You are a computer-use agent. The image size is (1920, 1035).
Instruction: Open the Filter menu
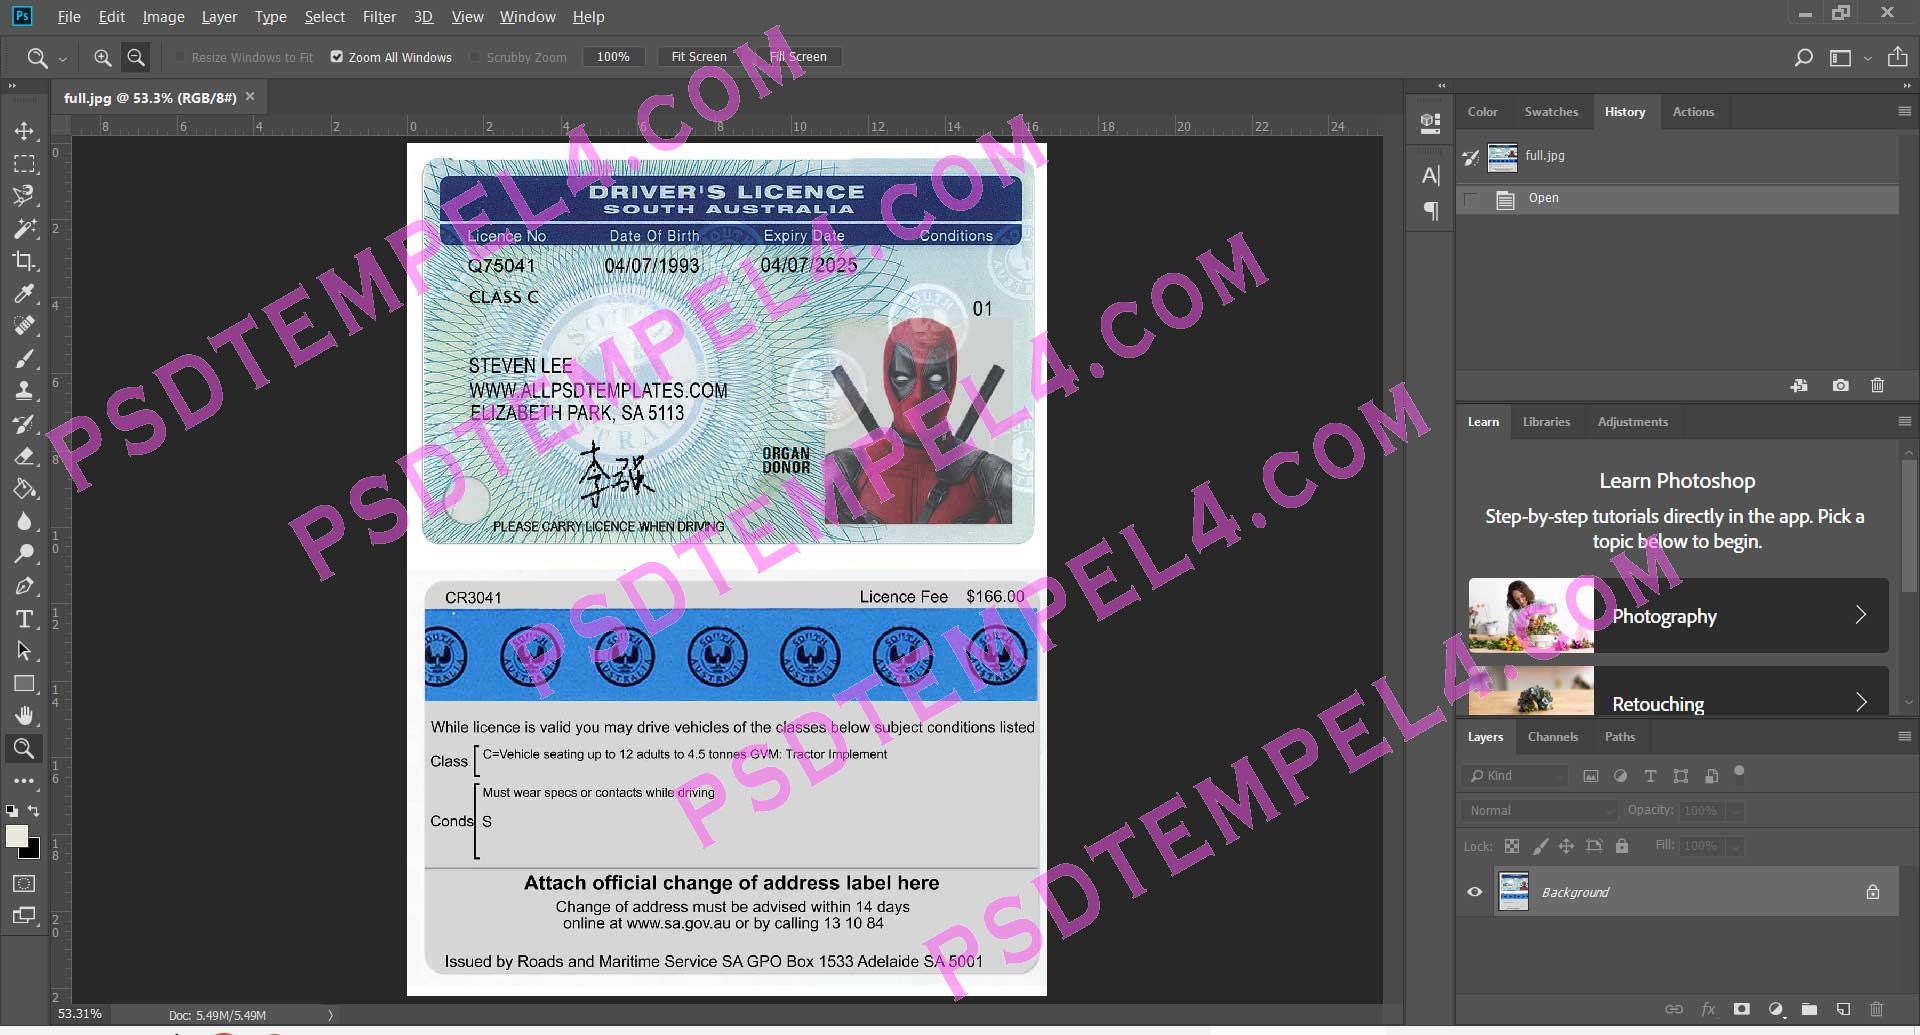[x=379, y=17]
